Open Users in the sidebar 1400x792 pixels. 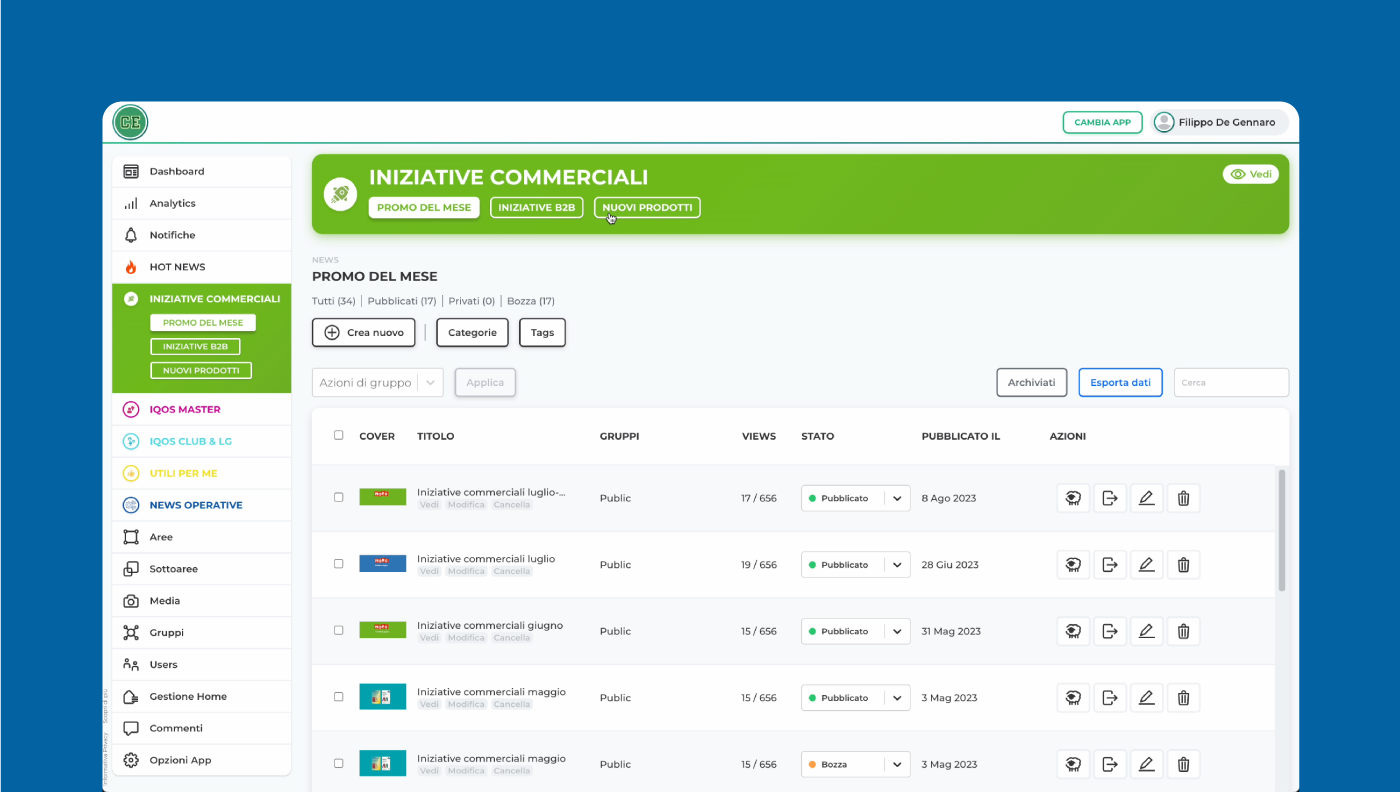coord(201,665)
